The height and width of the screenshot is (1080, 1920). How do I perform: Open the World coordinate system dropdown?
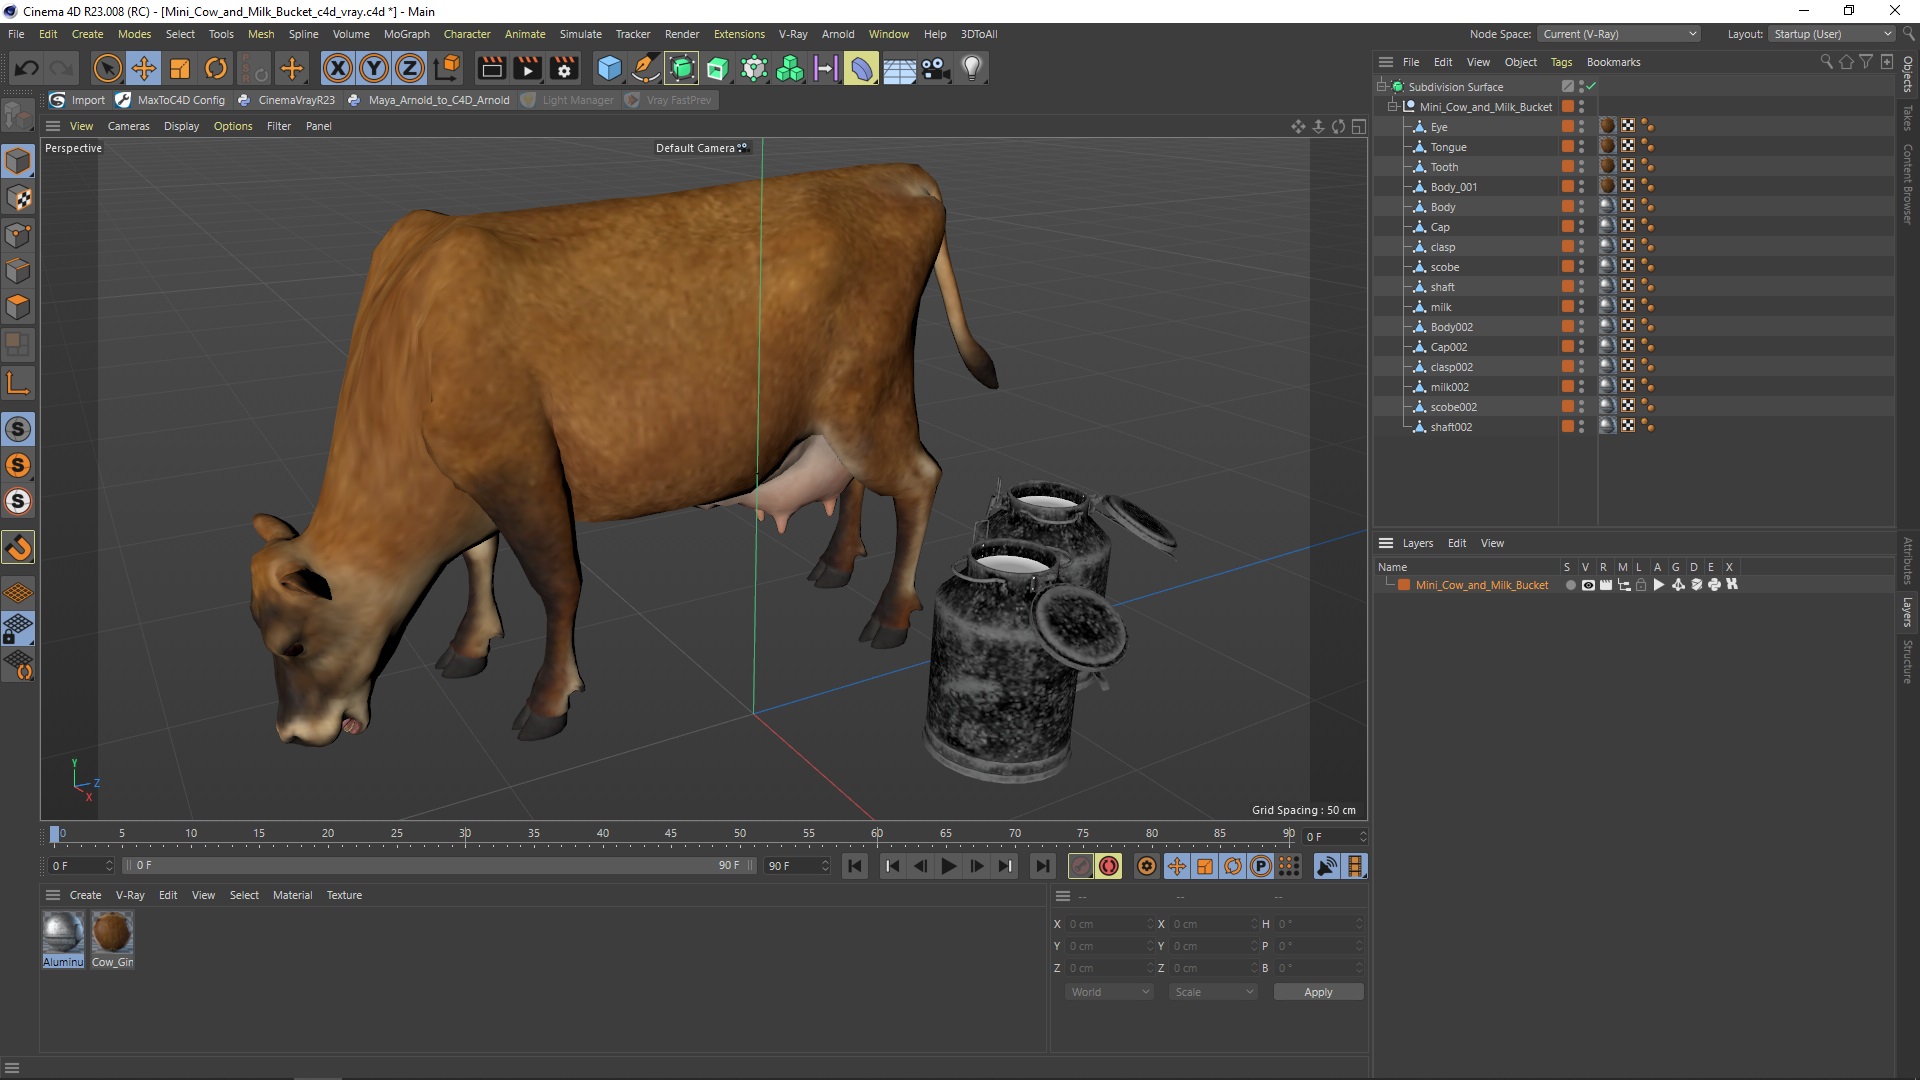pos(1110,992)
